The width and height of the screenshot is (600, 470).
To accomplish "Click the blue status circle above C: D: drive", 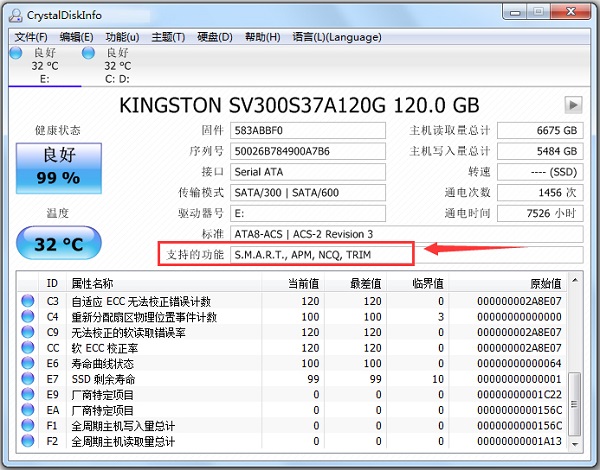I will pyautogui.click(x=88, y=53).
